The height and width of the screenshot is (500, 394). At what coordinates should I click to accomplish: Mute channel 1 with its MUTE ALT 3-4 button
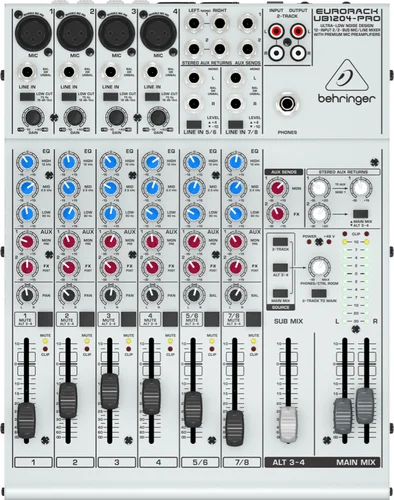pos(45,319)
